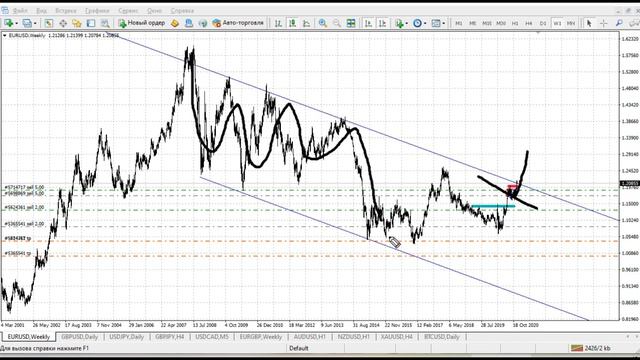The height and width of the screenshot is (360, 640).
Task: Expand the Profiles dropdown arrow
Action: tap(35, 23)
